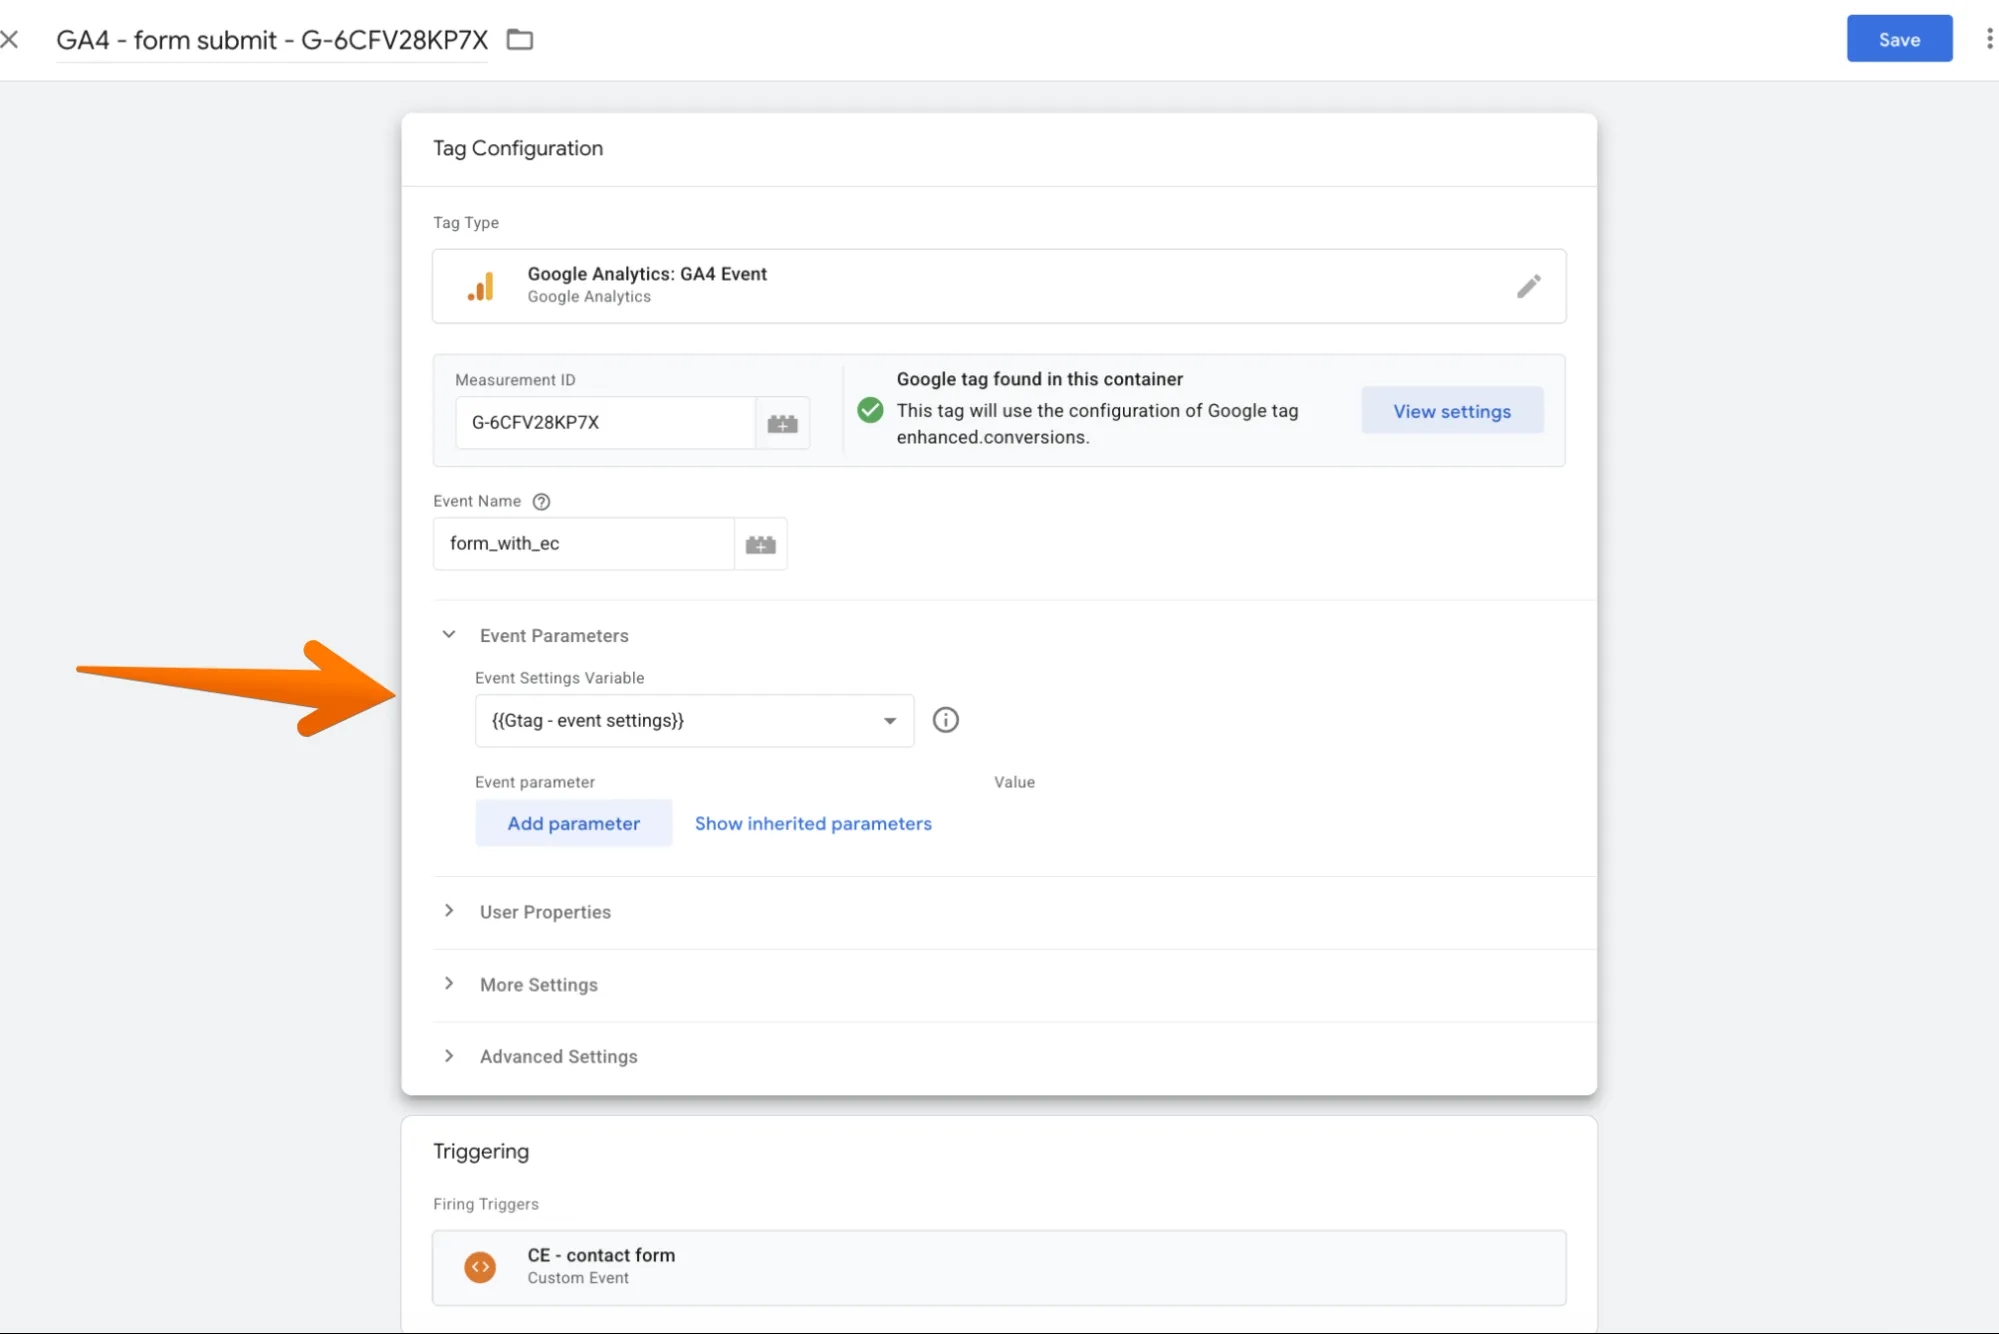
Task: Click the CE - contact form trigger icon
Action: pyautogui.click(x=480, y=1267)
